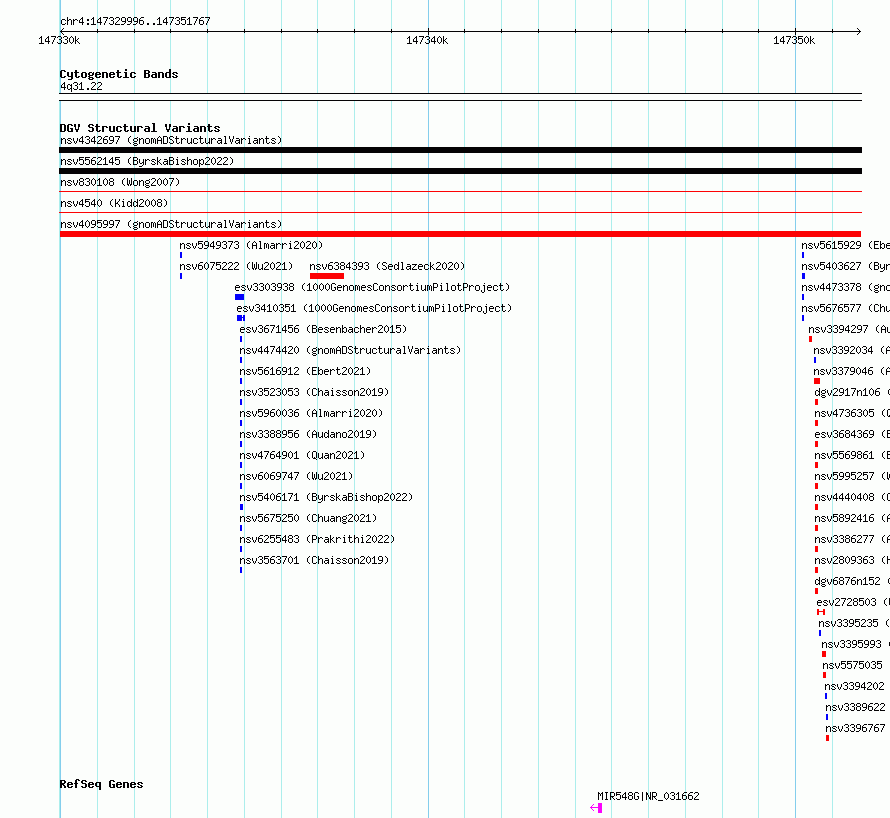Screen dimensions: 890x818
Task: Select nsv3394297 variant label
Action: [849, 329]
